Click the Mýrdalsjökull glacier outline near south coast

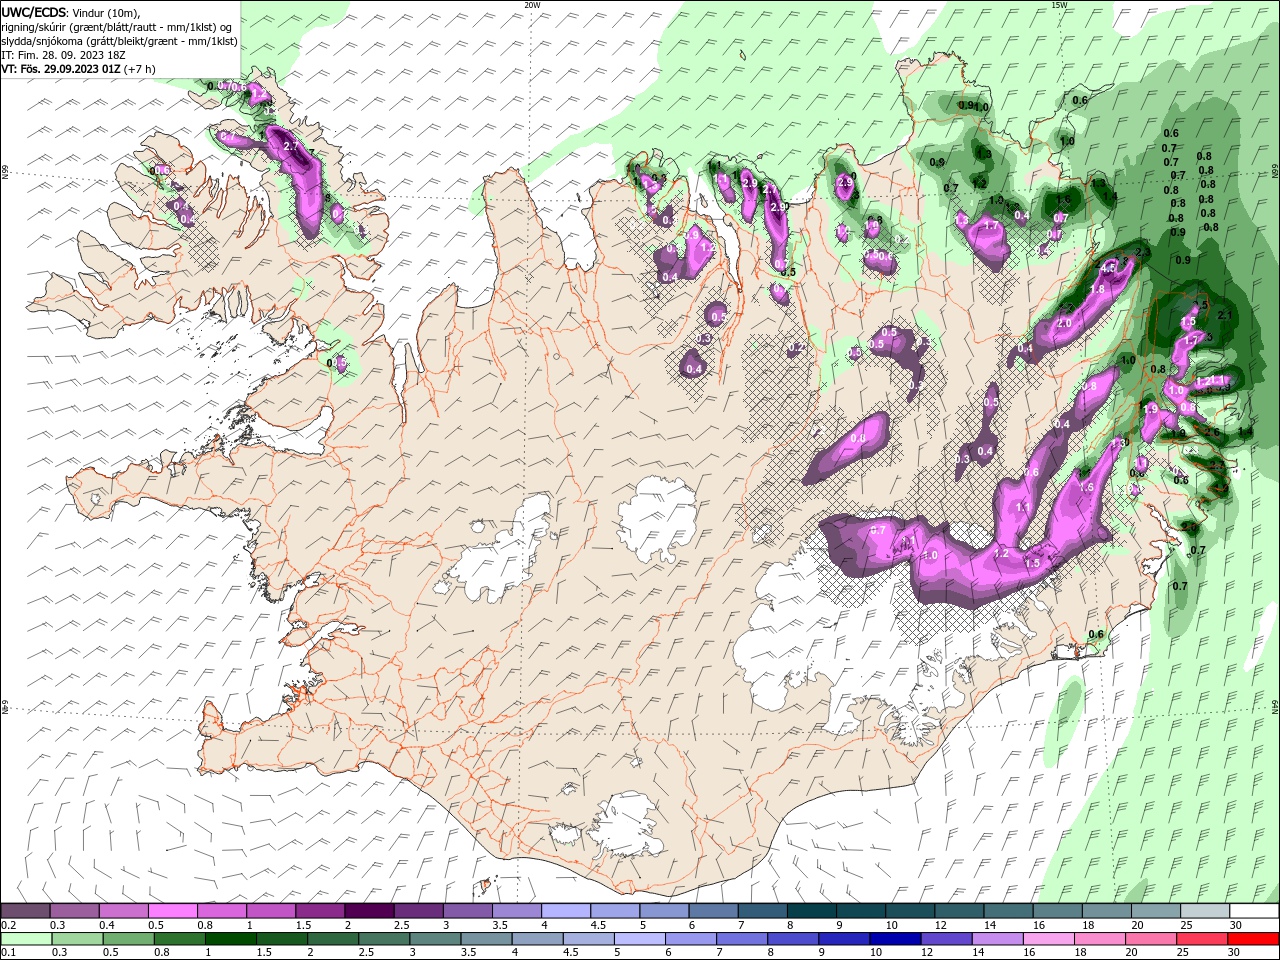(x=625, y=826)
